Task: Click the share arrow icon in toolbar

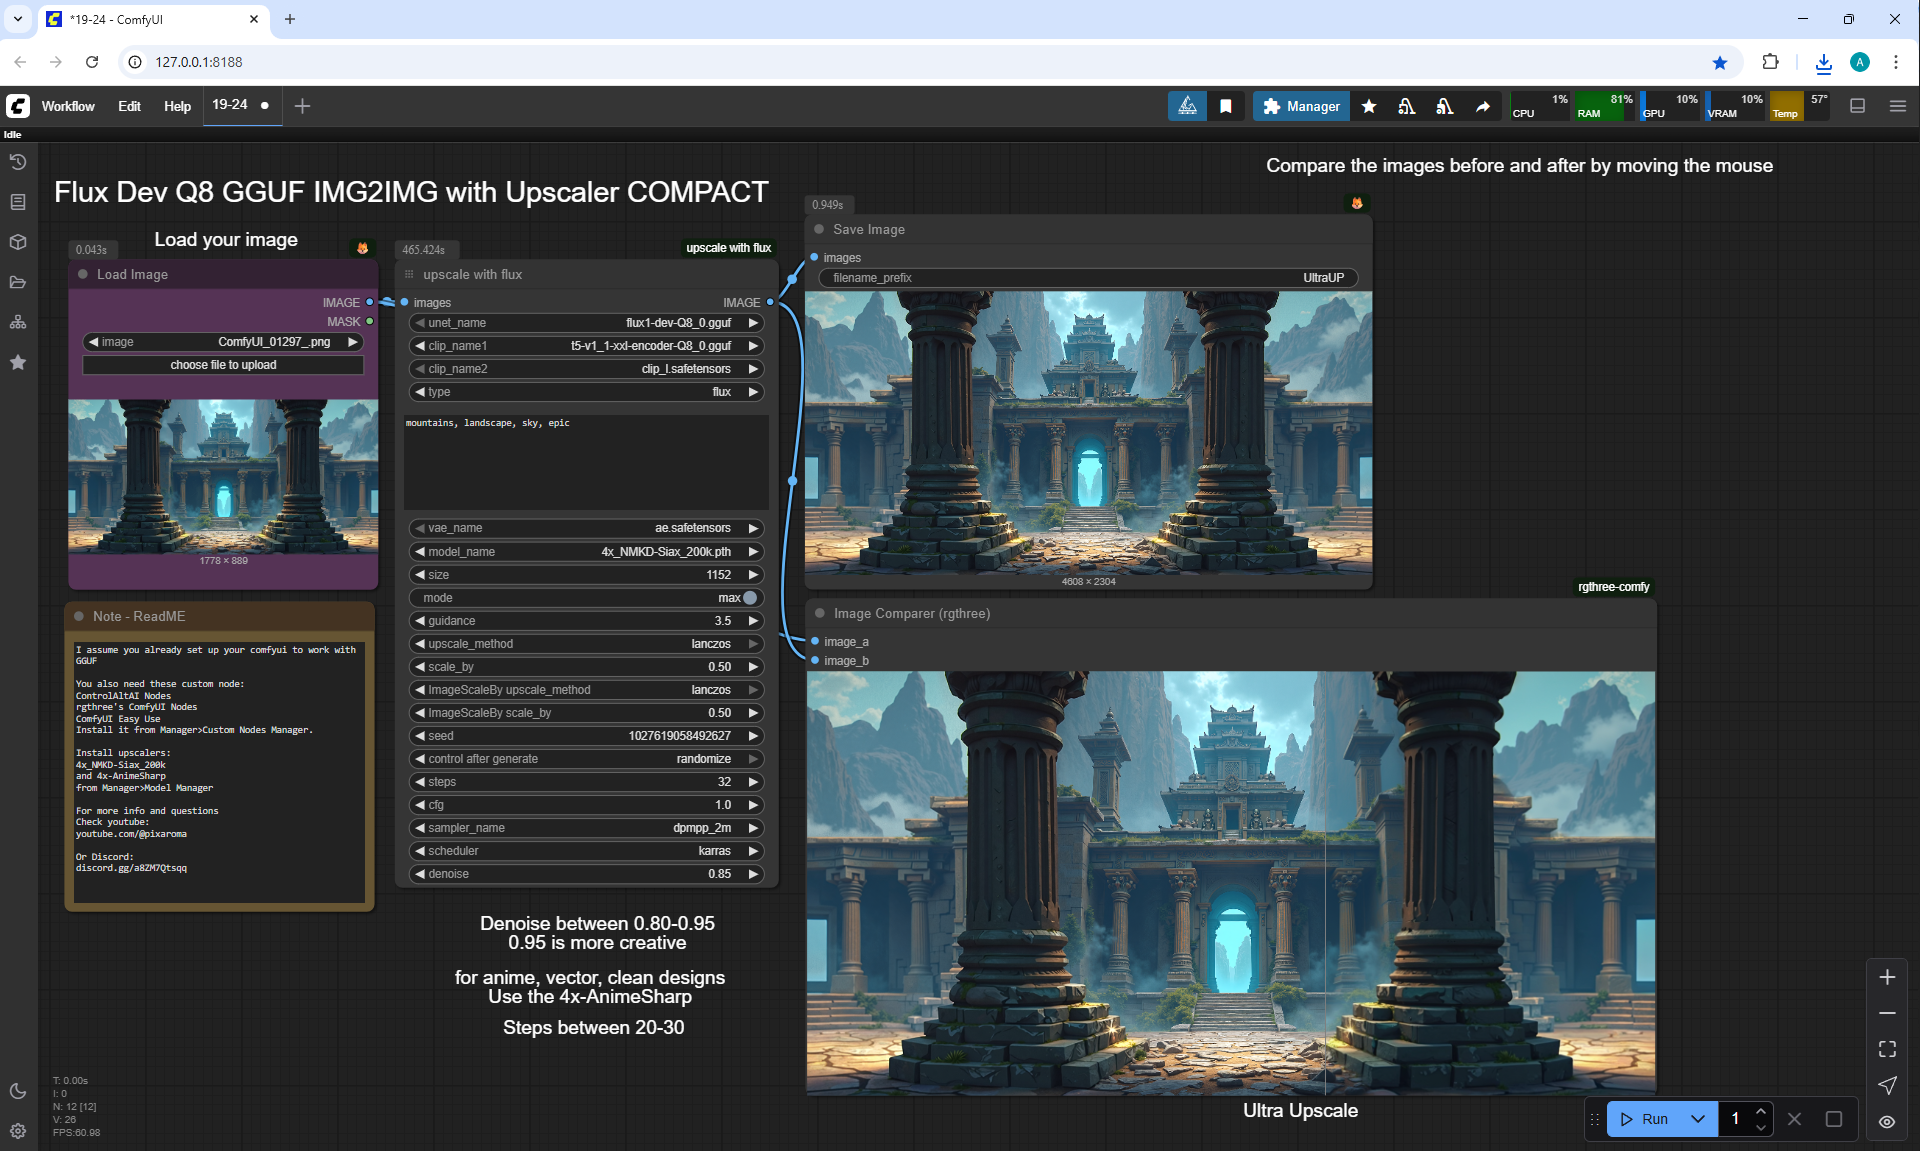Action: point(1483,106)
